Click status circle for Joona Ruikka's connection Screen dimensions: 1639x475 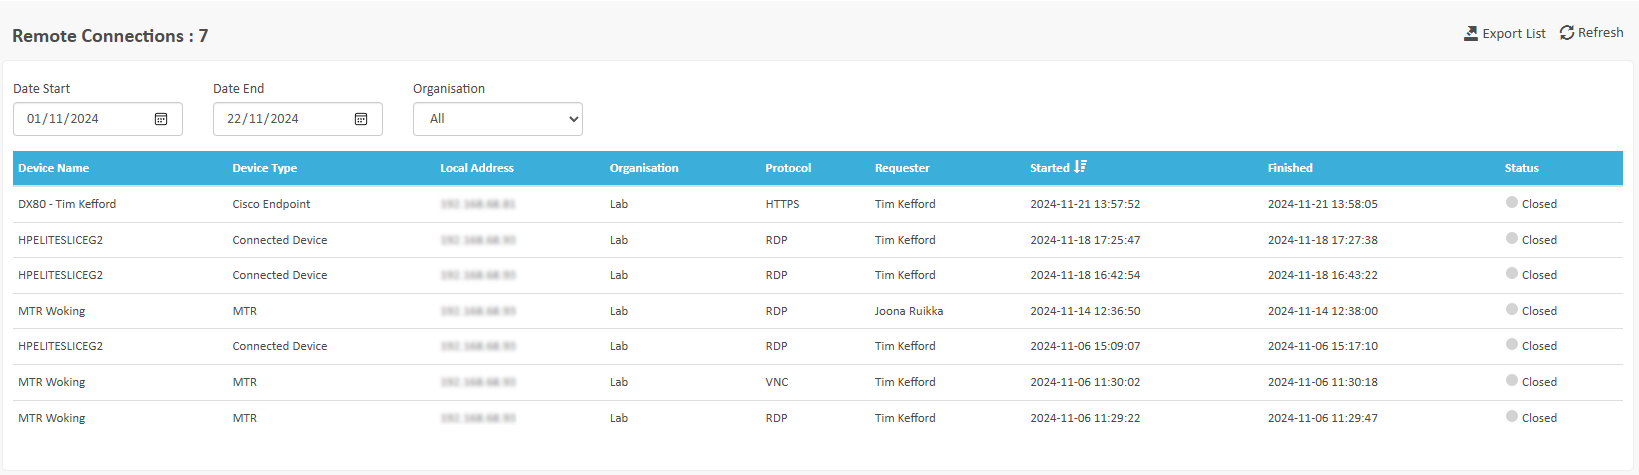[x=1512, y=309]
